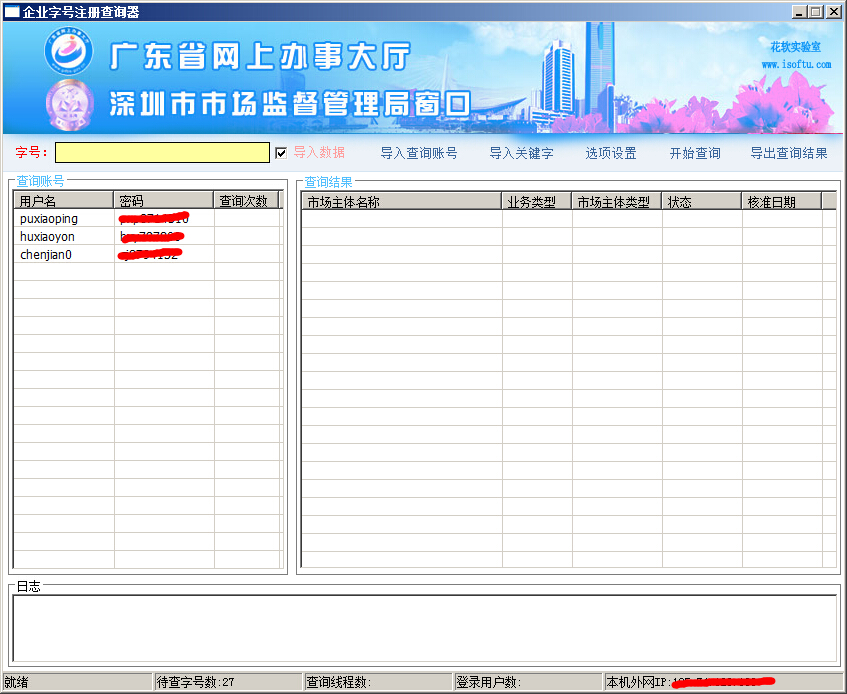Click 导入查询账号 to import query accounts
Image resolution: width=847 pixels, height=694 pixels.
pyautogui.click(x=418, y=153)
